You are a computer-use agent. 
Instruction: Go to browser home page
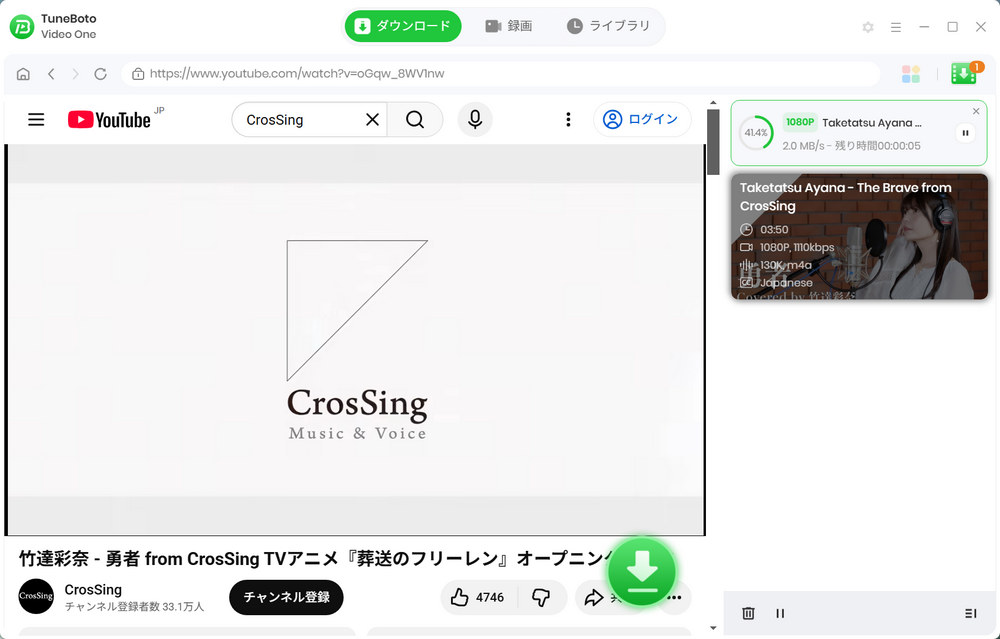pos(23,74)
